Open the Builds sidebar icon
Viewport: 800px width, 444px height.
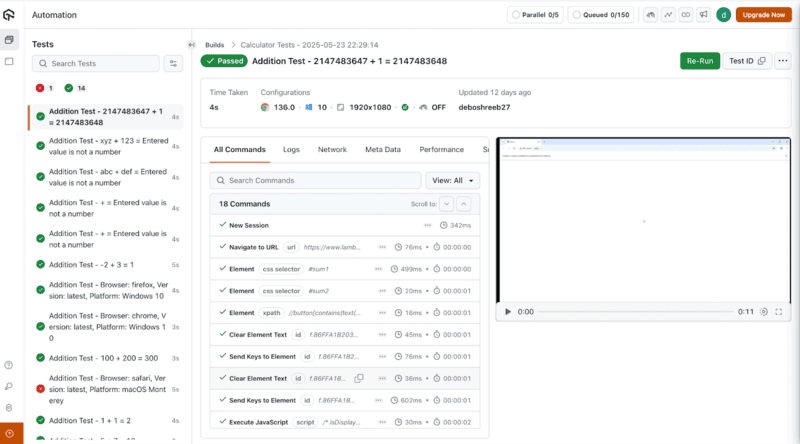pos(9,40)
